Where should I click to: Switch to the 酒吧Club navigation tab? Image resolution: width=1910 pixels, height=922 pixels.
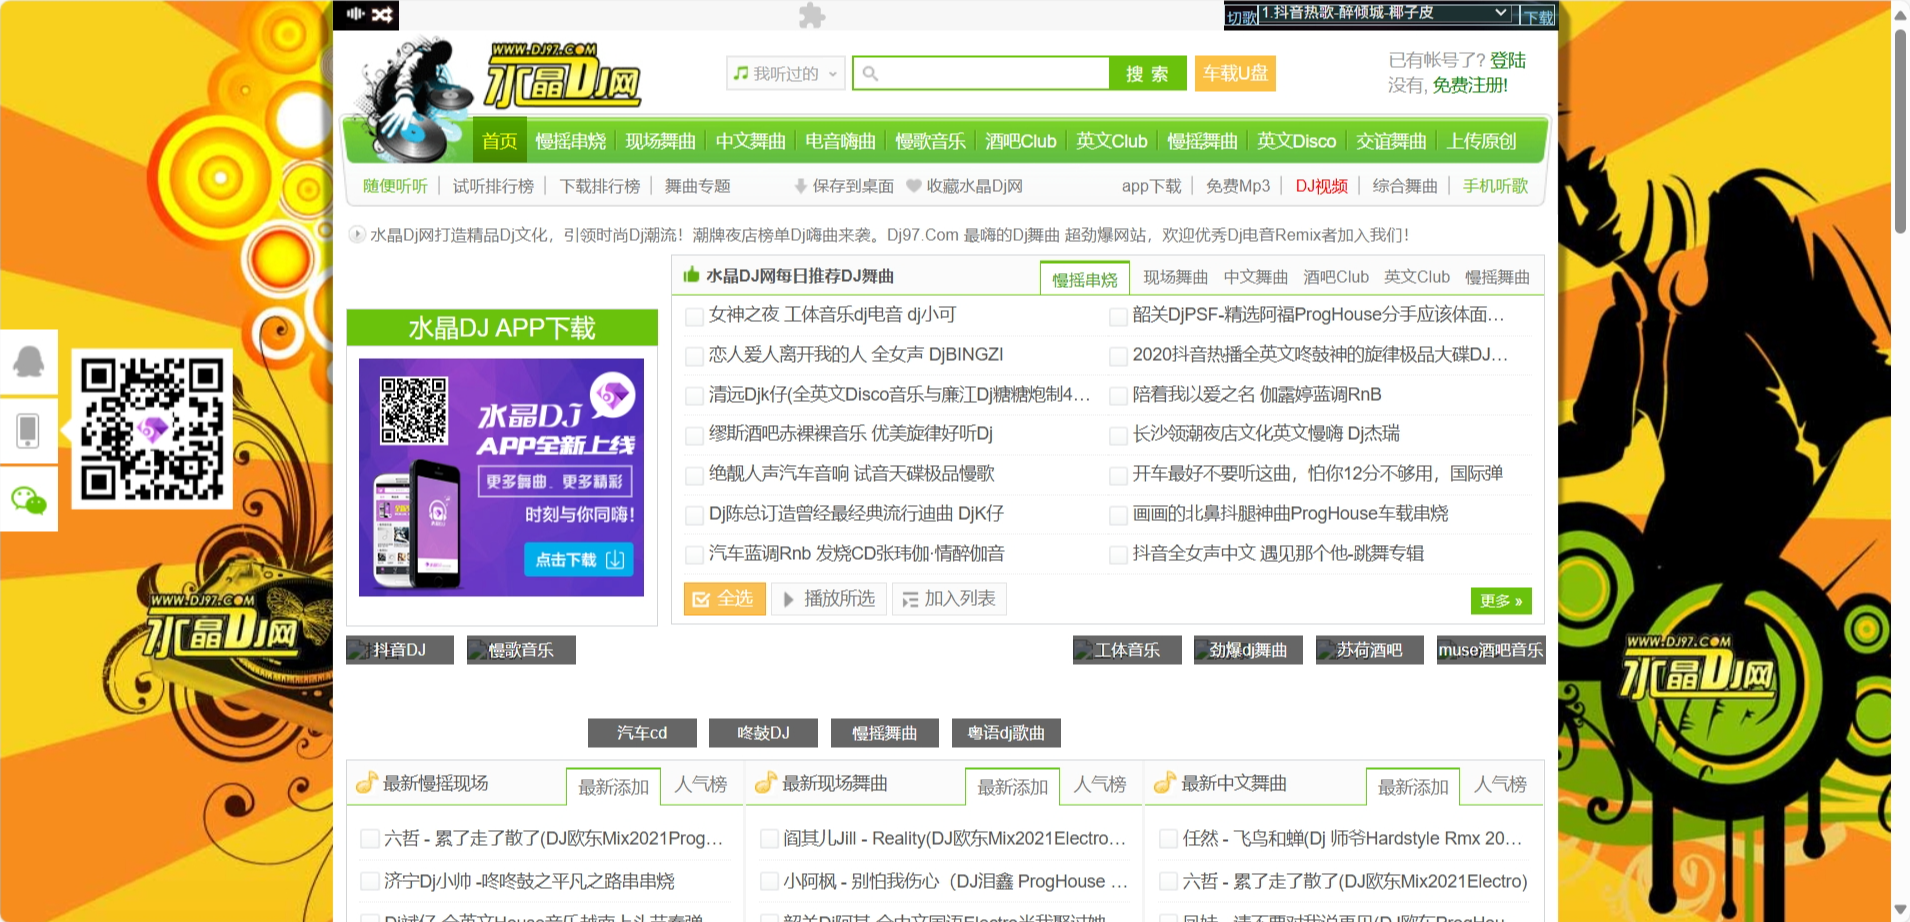(1019, 141)
